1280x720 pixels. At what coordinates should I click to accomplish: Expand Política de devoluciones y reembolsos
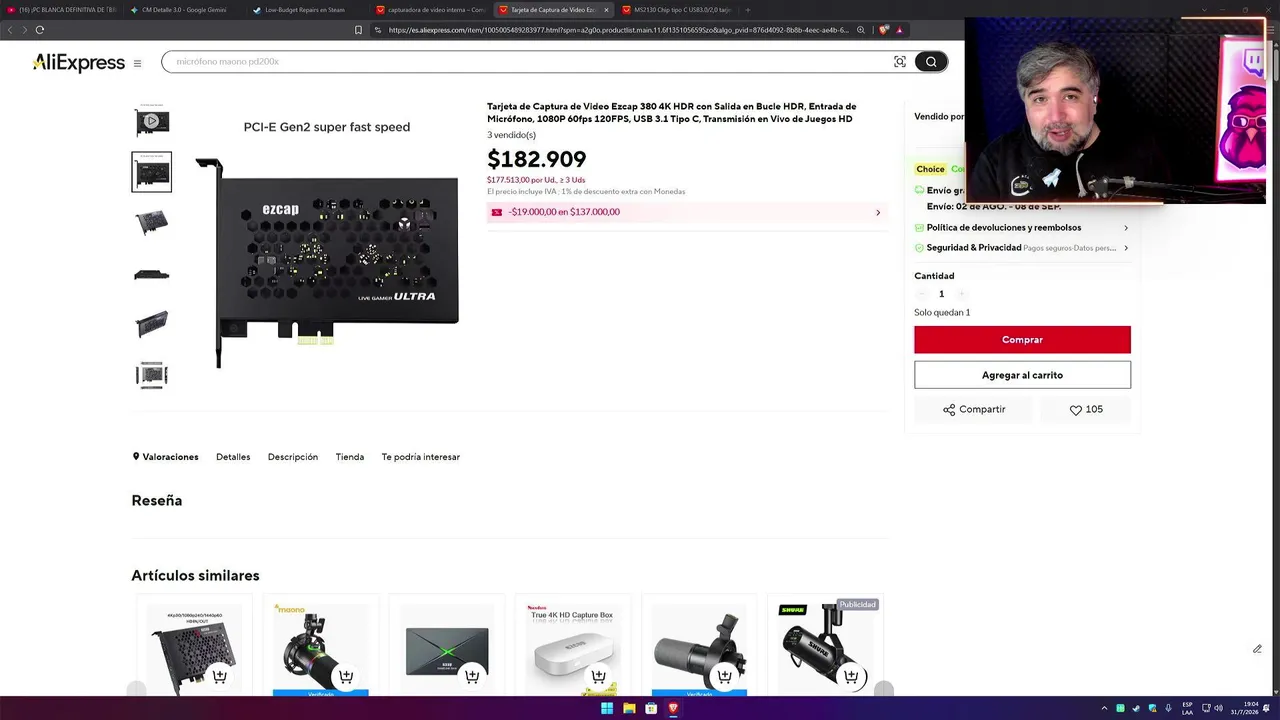tap(1022, 228)
